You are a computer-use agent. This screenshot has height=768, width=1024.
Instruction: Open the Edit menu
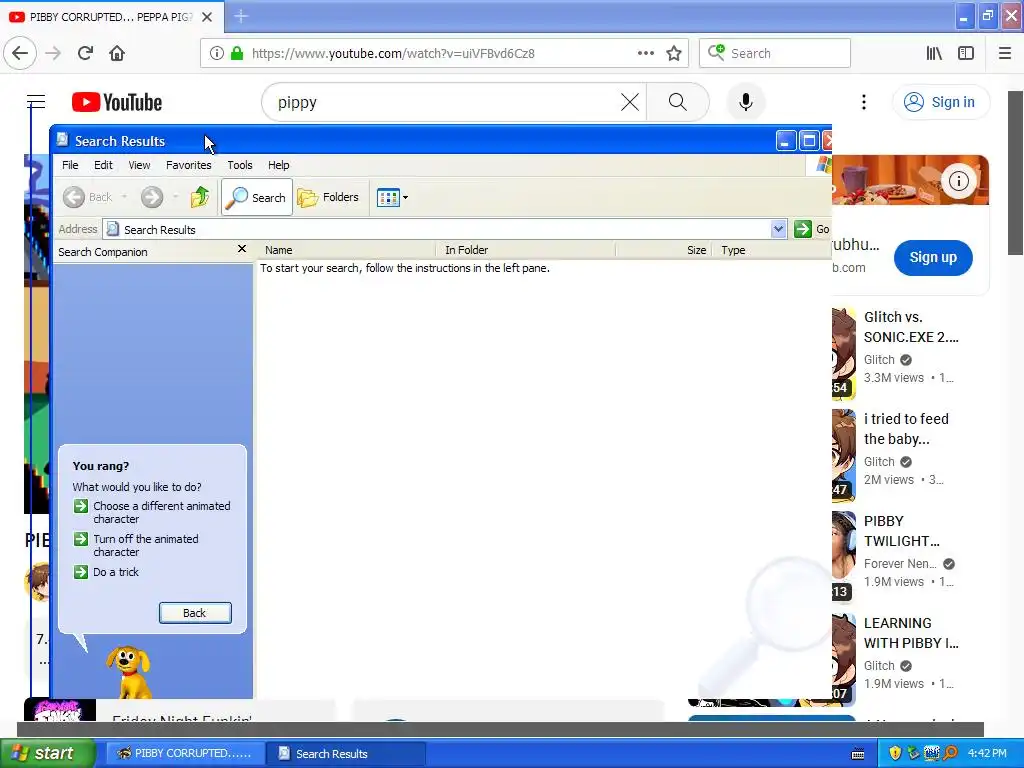click(x=103, y=165)
